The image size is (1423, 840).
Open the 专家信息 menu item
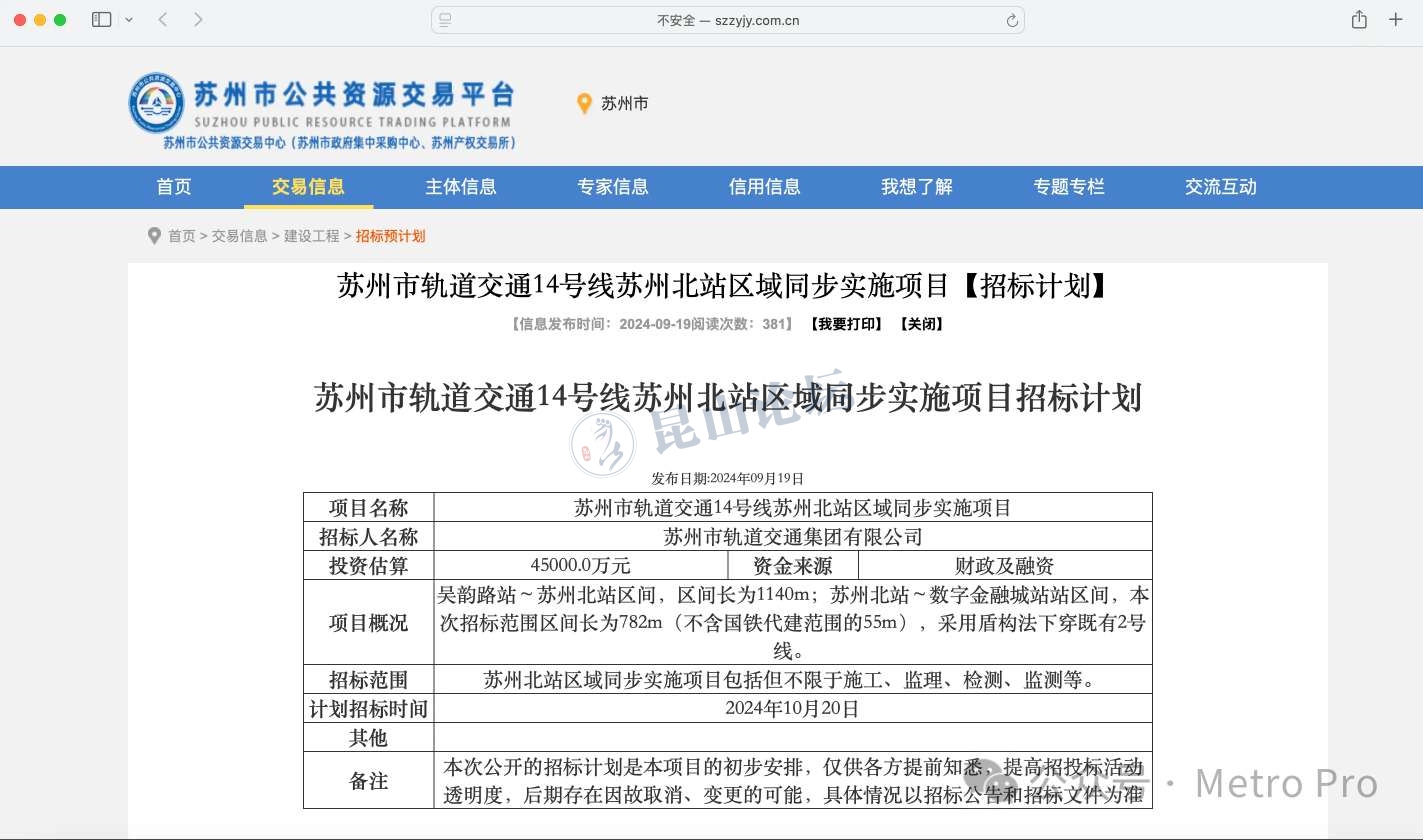[x=612, y=187]
